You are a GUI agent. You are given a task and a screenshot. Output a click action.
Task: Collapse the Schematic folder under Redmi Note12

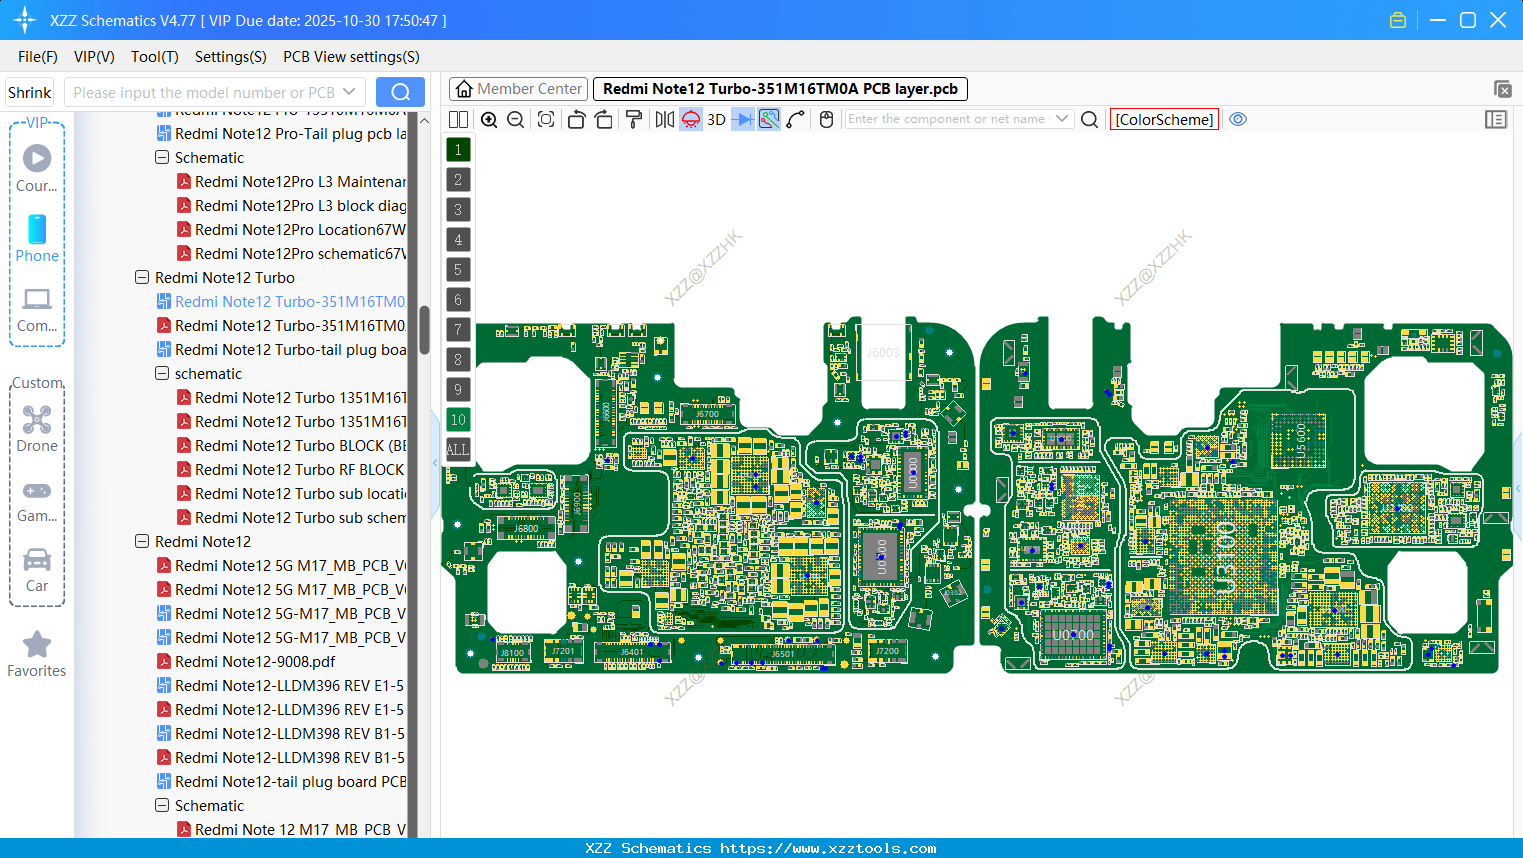[x=161, y=805]
